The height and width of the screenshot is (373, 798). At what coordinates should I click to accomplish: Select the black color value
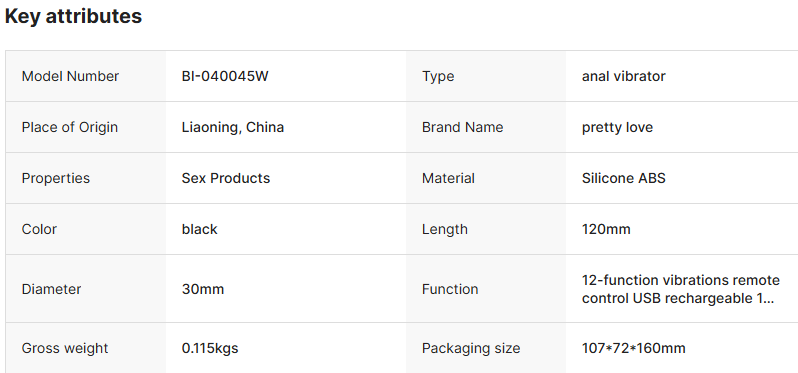point(200,229)
